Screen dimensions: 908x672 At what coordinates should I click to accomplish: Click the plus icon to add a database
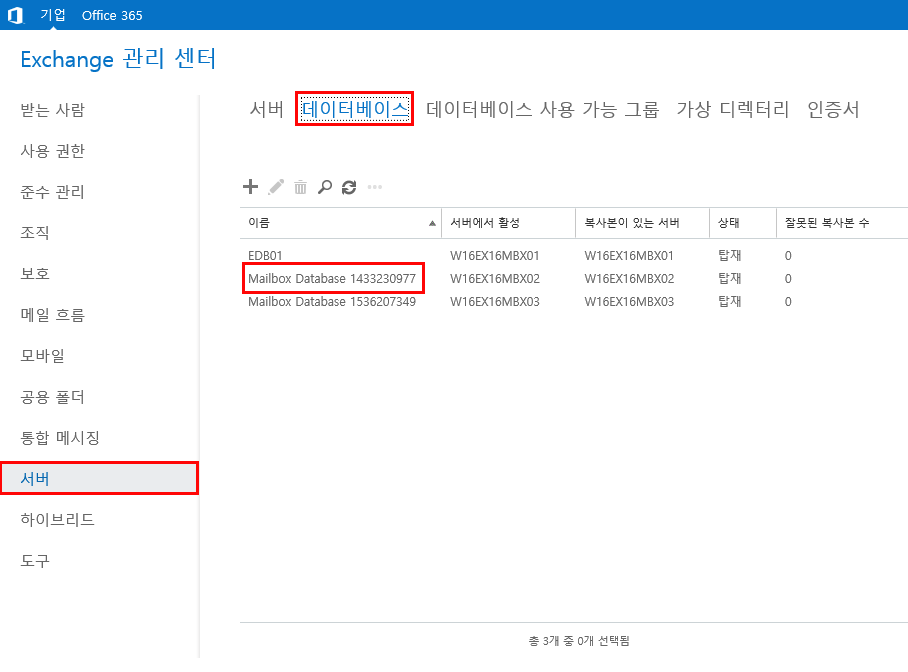(250, 187)
